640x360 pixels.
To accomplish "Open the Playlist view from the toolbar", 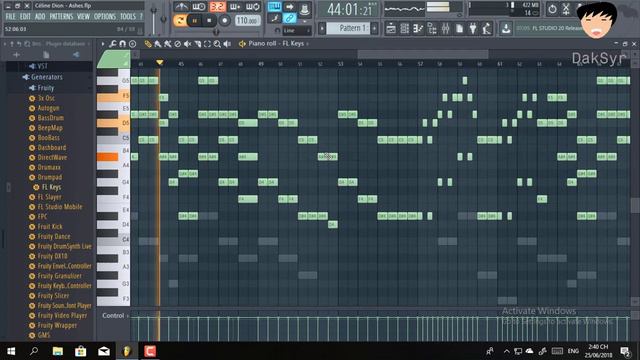I will click(391, 29).
